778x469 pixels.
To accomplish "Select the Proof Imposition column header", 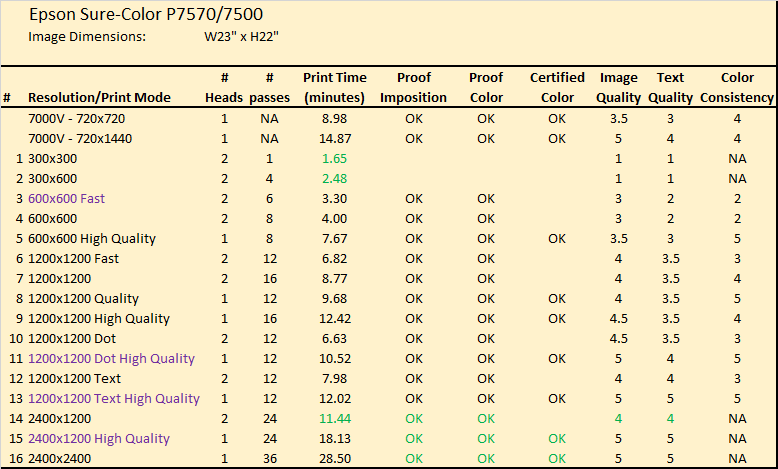I will (413, 87).
